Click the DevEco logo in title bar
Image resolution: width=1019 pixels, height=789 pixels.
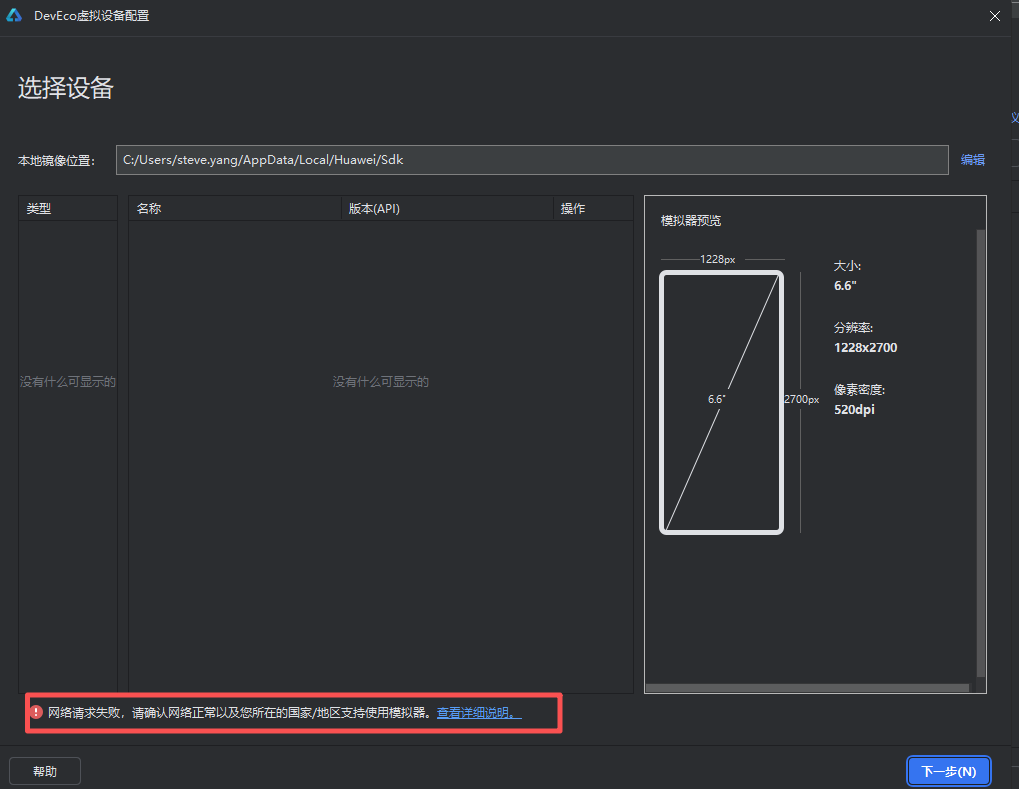pyautogui.click(x=16, y=16)
